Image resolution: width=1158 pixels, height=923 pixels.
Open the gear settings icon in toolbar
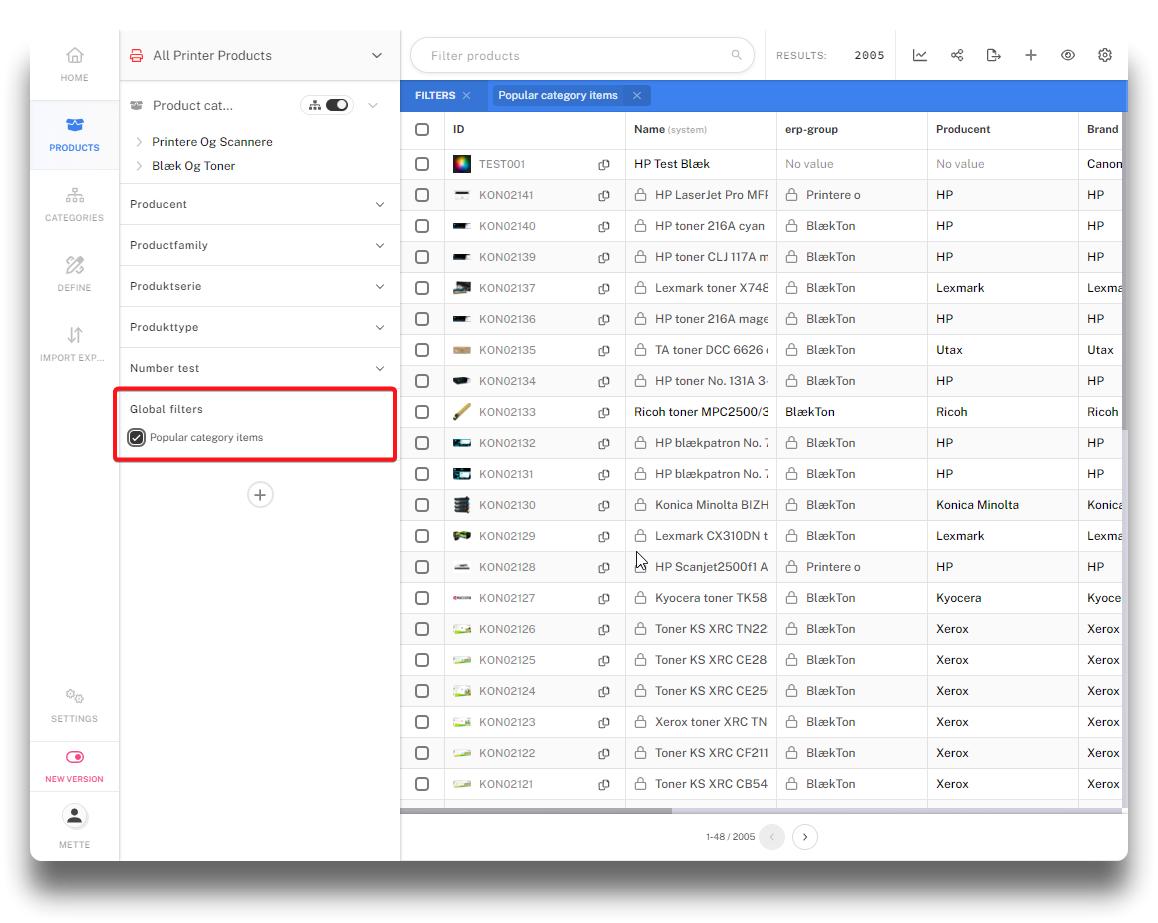1105,55
